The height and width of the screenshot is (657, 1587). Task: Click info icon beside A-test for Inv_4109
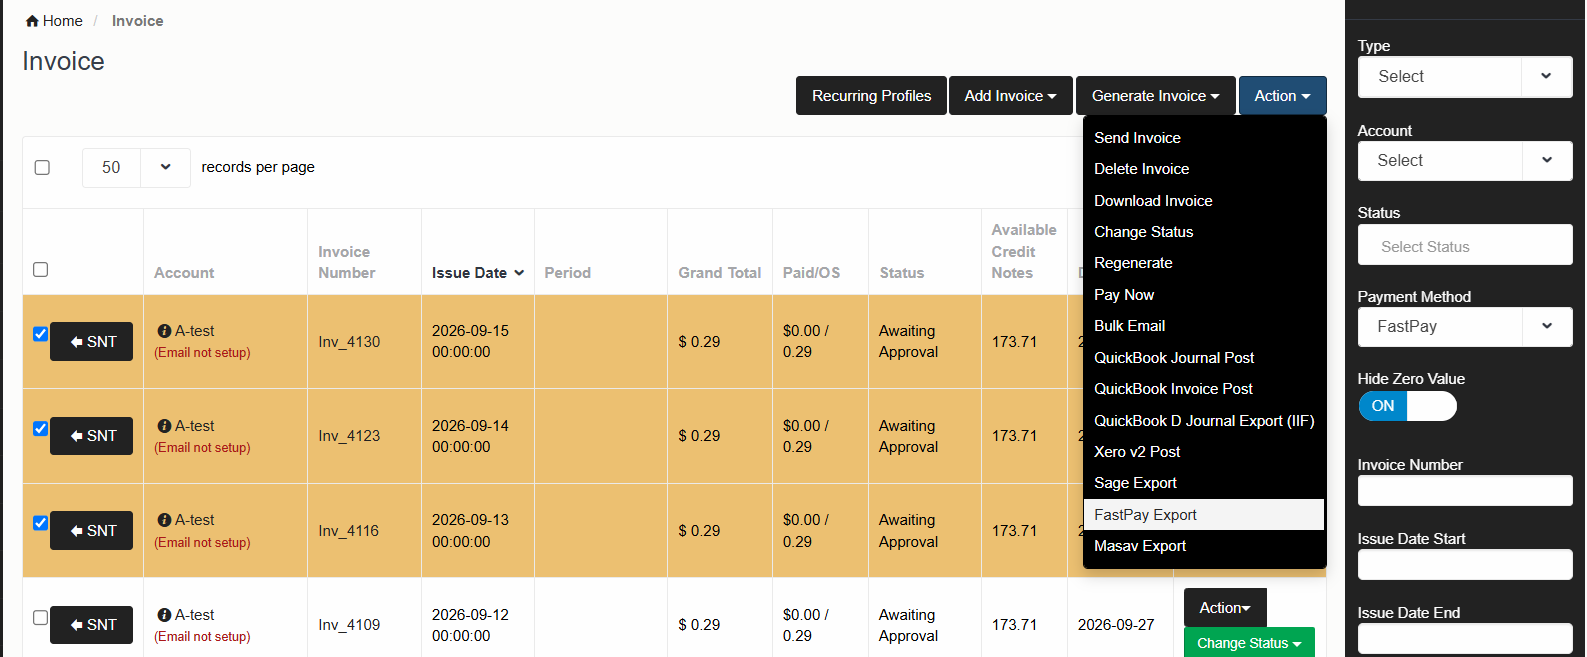[x=164, y=615]
